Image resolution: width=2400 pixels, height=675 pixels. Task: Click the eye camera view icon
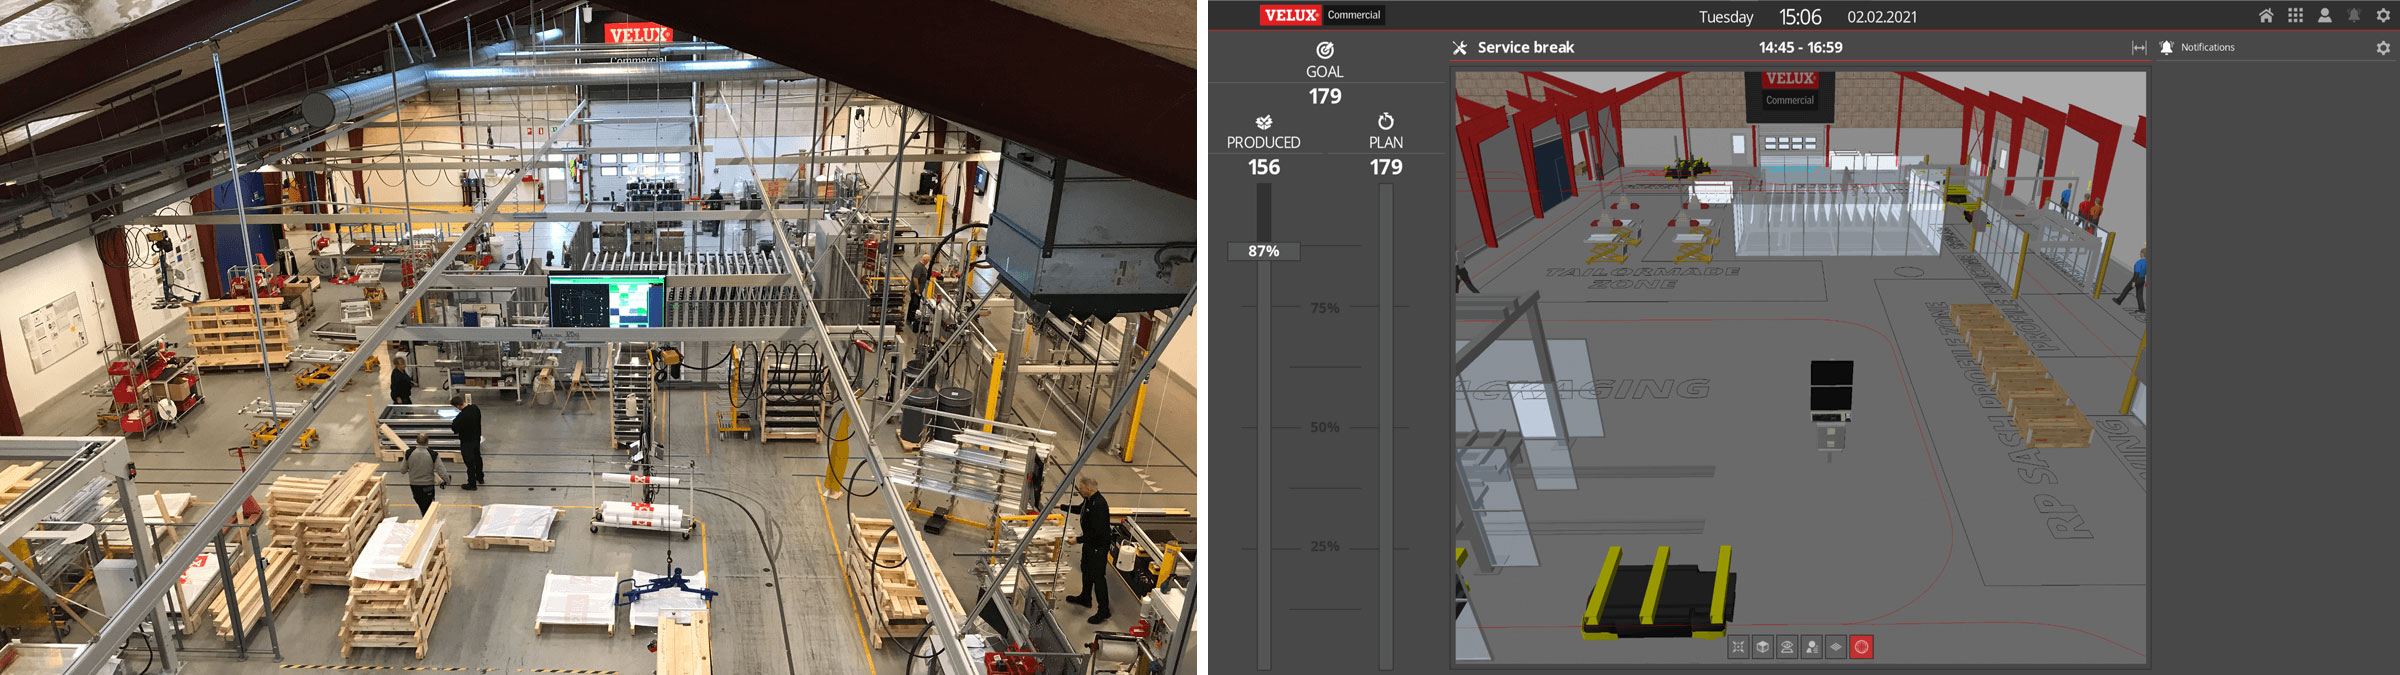click(x=1787, y=647)
